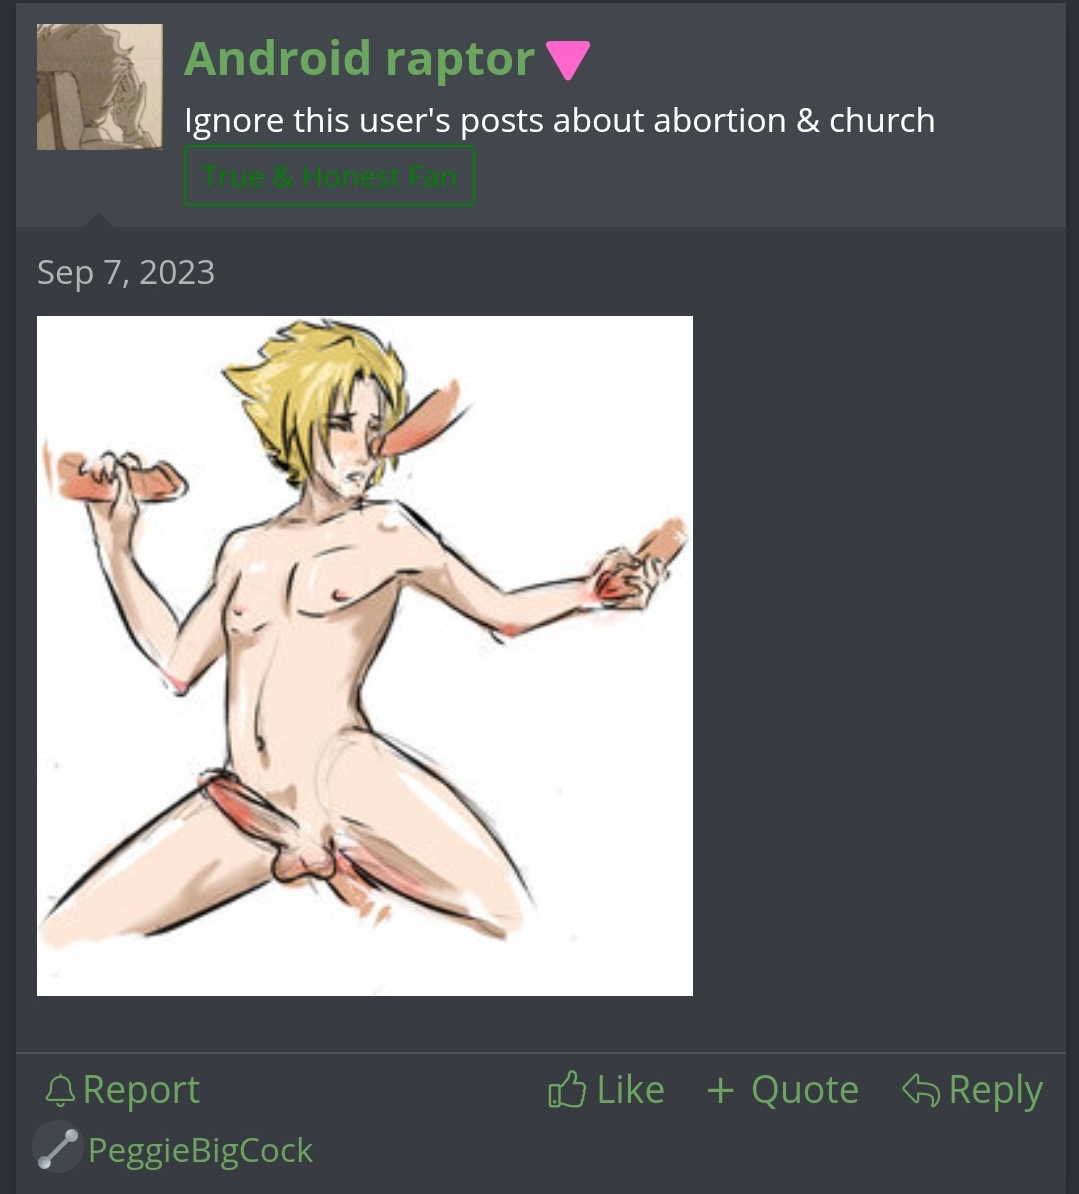
Task: Click the True & Honest Fan badge
Action: coord(330,176)
